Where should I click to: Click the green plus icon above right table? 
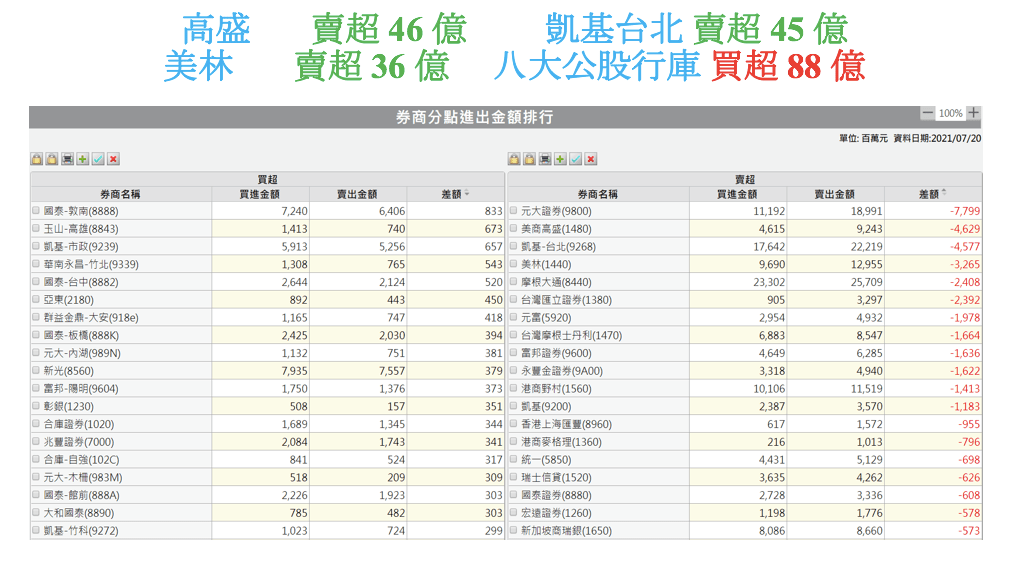[x=560, y=159]
